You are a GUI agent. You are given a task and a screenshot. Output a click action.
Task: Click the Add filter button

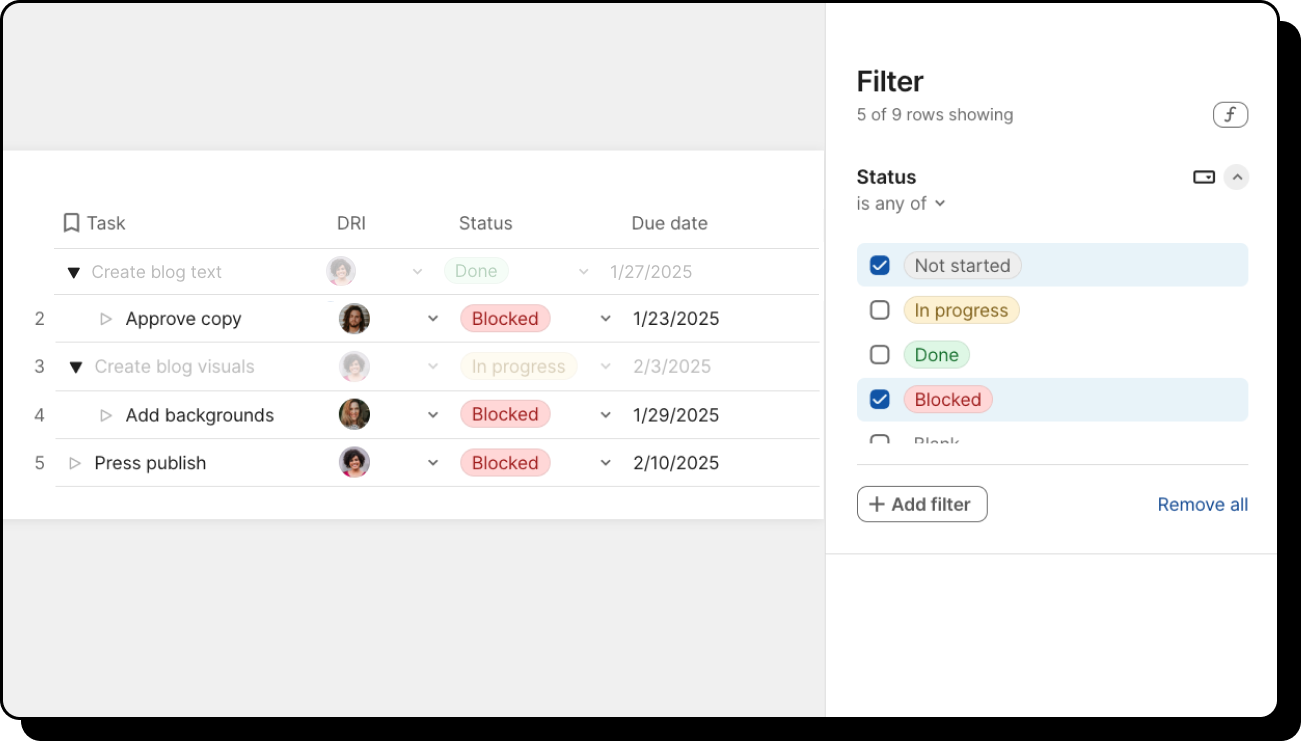(922, 504)
